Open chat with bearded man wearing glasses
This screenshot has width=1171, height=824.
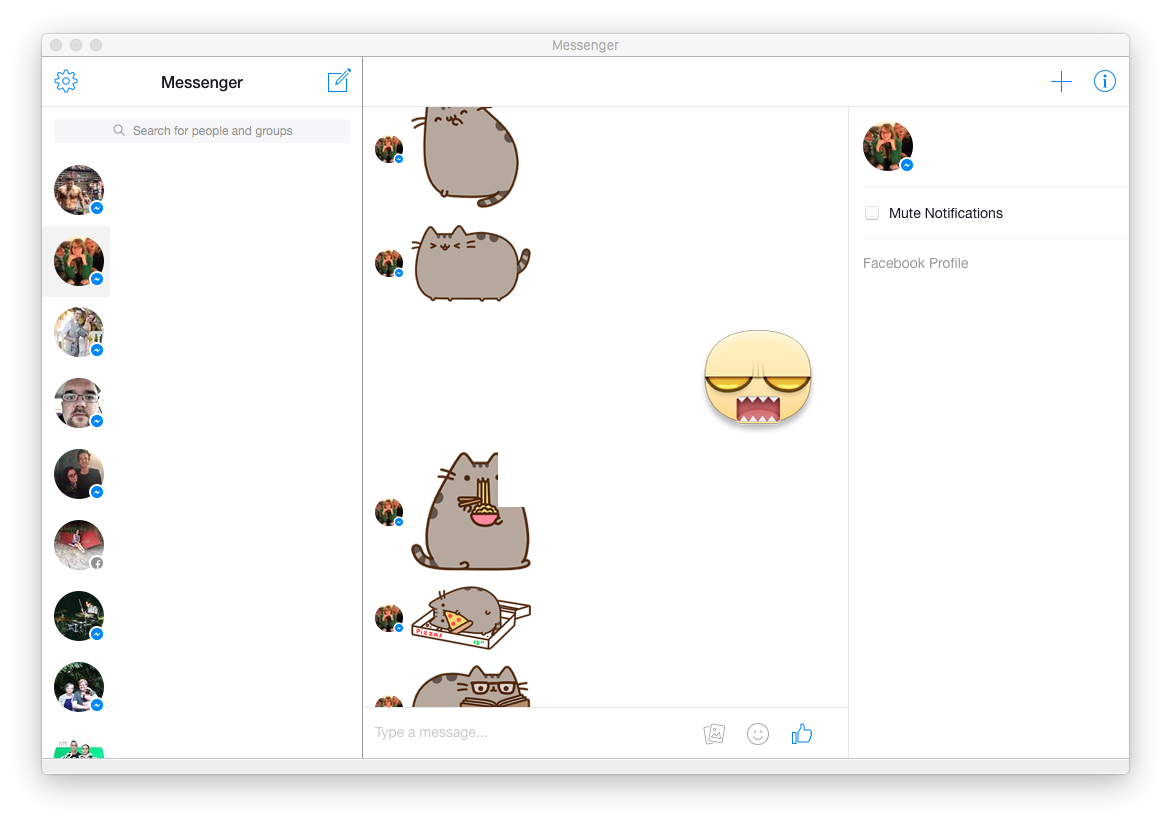(x=78, y=403)
